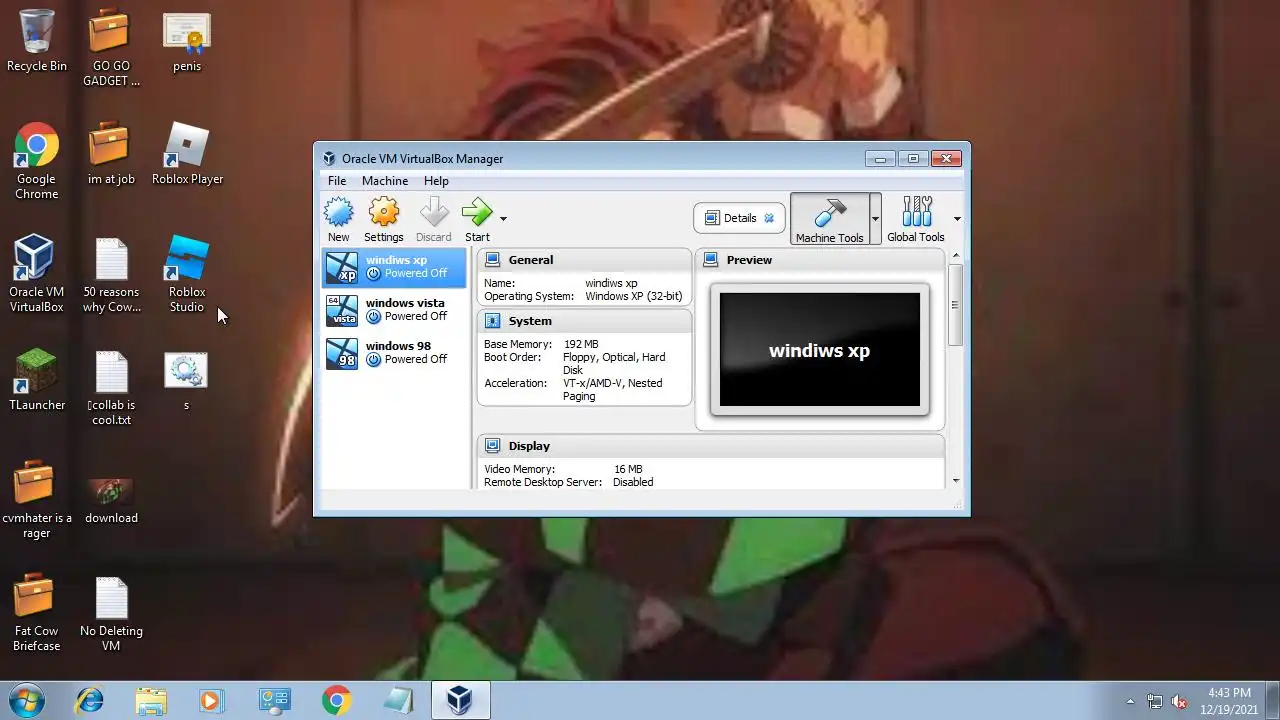Start the selected VM with green arrow
This screenshot has height=720, width=1280.
(x=477, y=212)
